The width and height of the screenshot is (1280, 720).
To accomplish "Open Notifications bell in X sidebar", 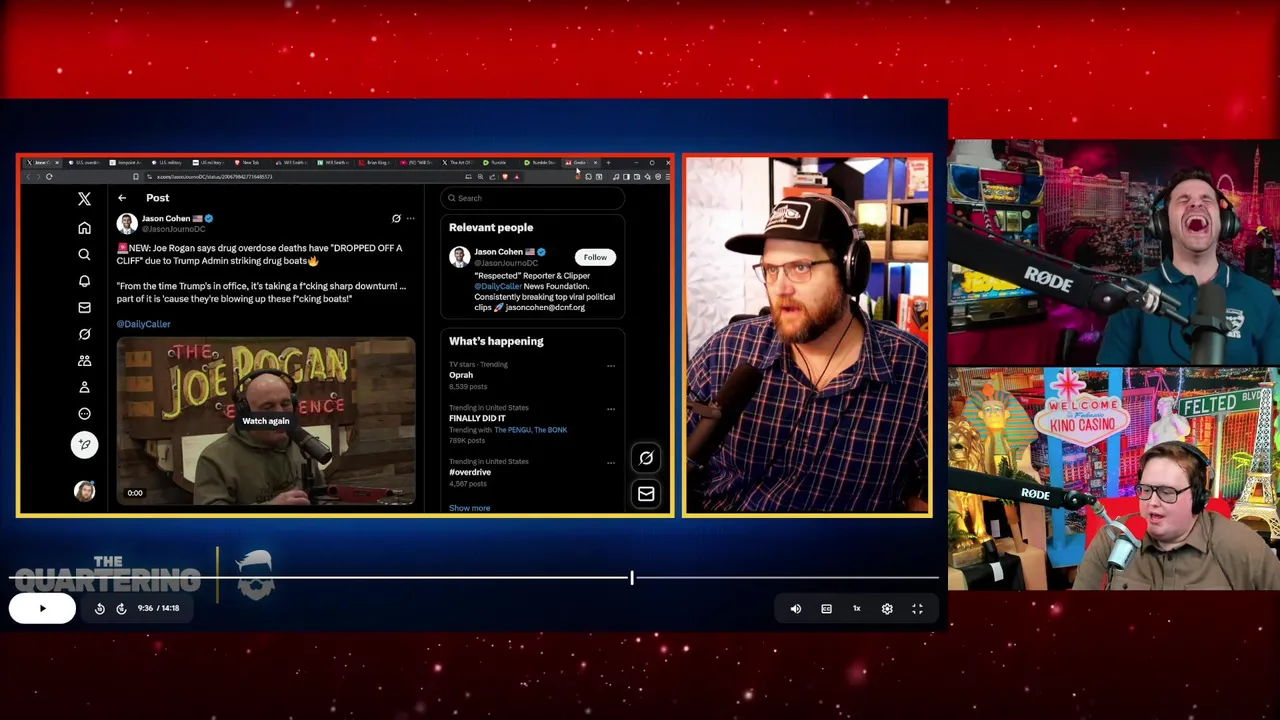I will point(84,281).
